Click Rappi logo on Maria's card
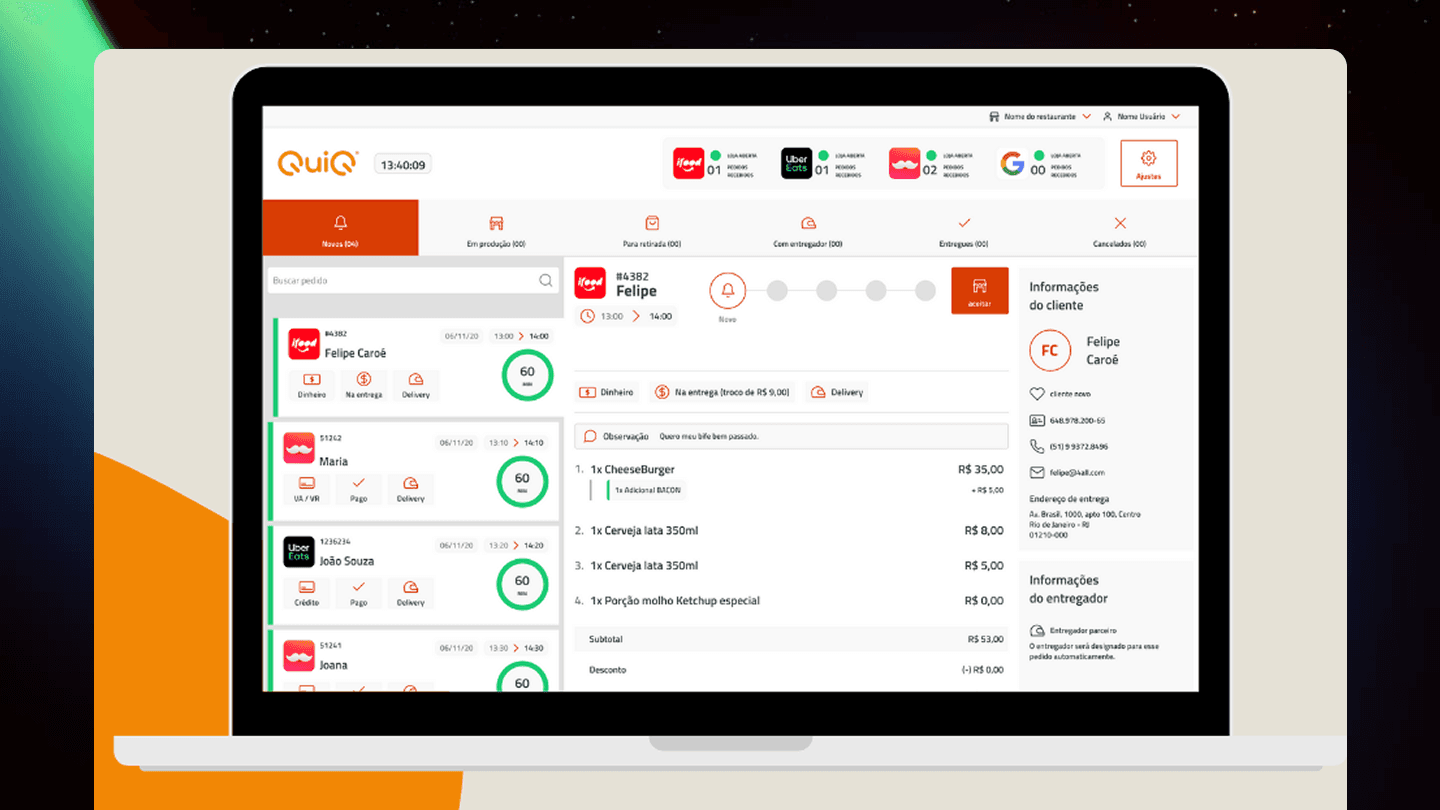 click(299, 449)
